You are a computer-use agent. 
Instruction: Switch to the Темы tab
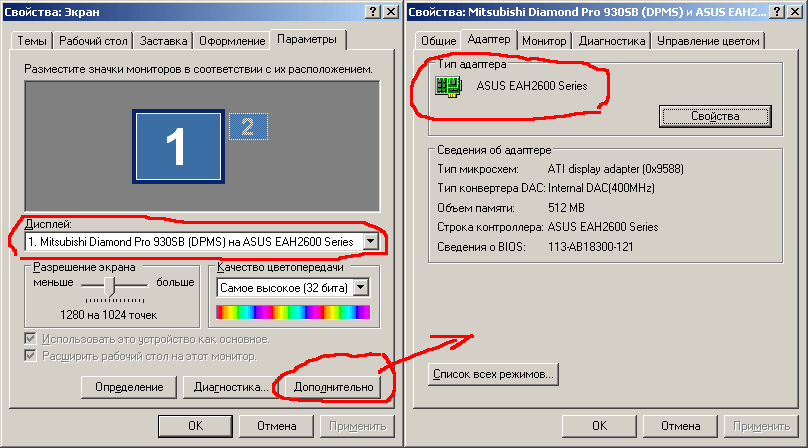point(32,41)
